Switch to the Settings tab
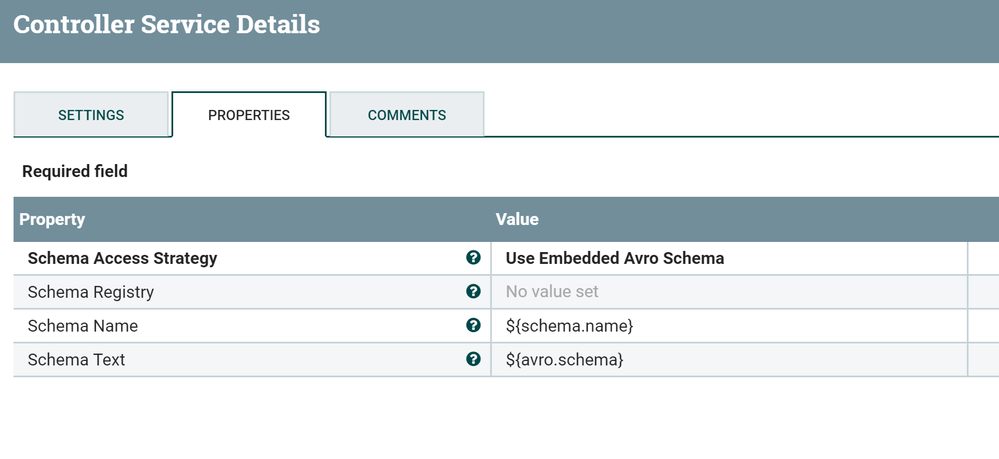 [91, 115]
